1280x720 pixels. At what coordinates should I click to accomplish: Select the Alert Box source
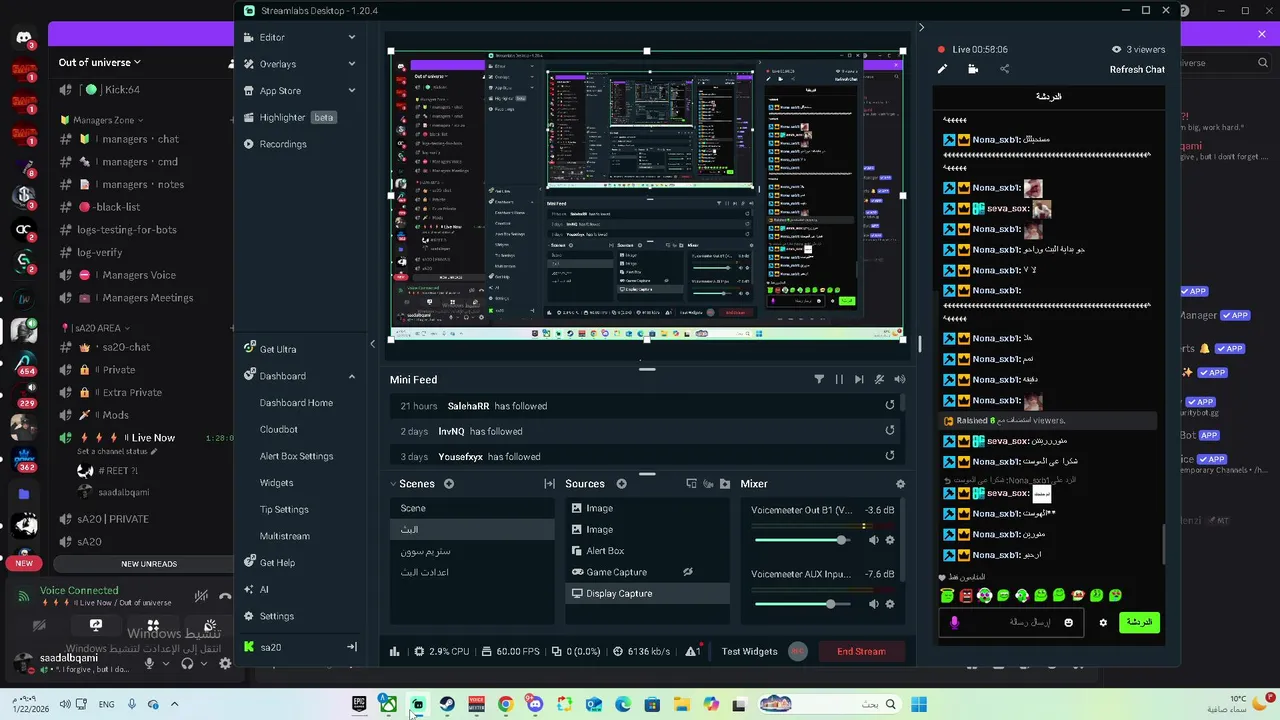(x=648, y=551)
